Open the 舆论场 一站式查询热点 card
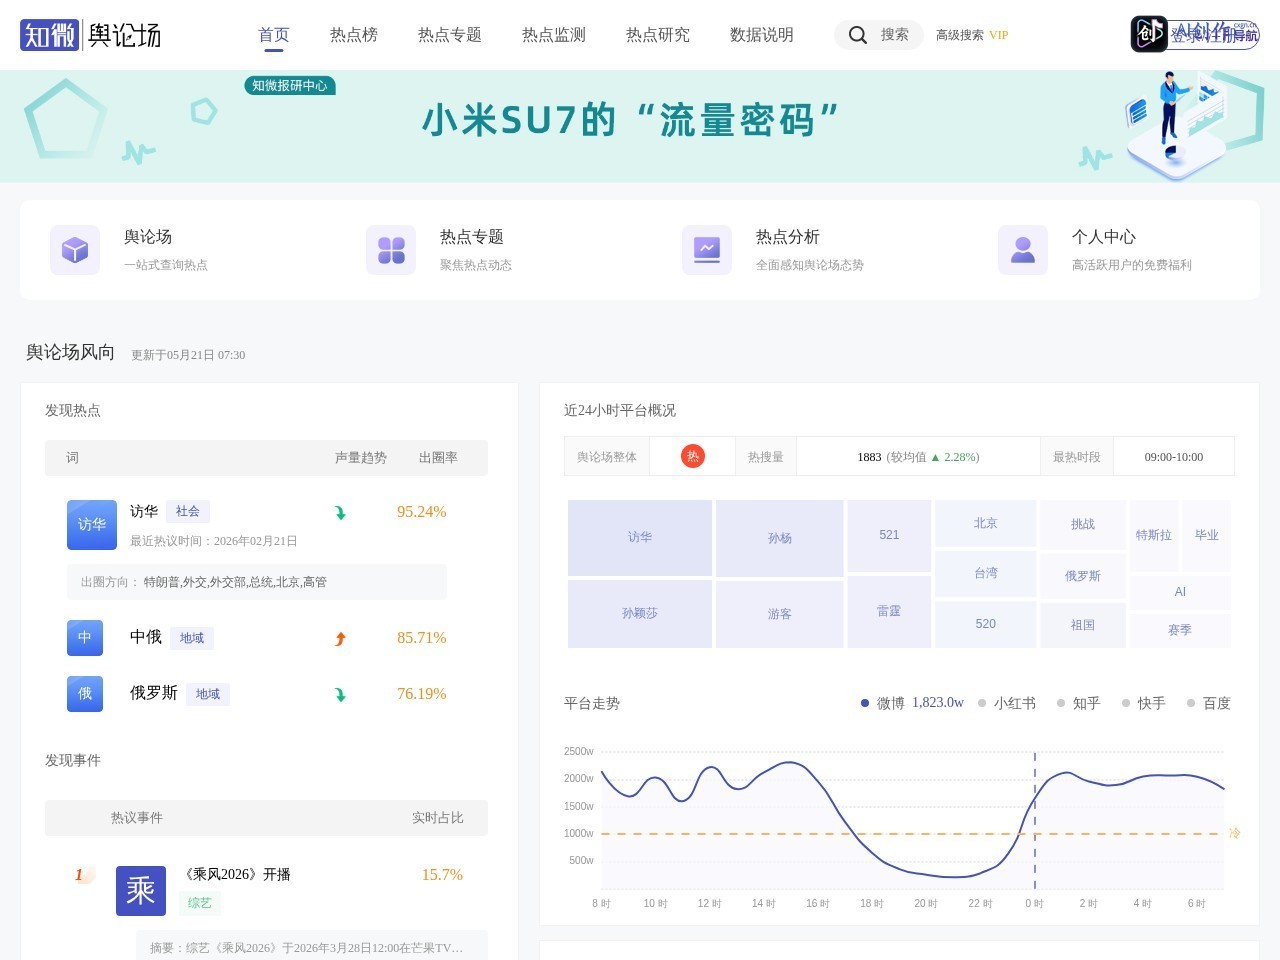Screen dimensions: 1280x960 click(x=166, y=250)
